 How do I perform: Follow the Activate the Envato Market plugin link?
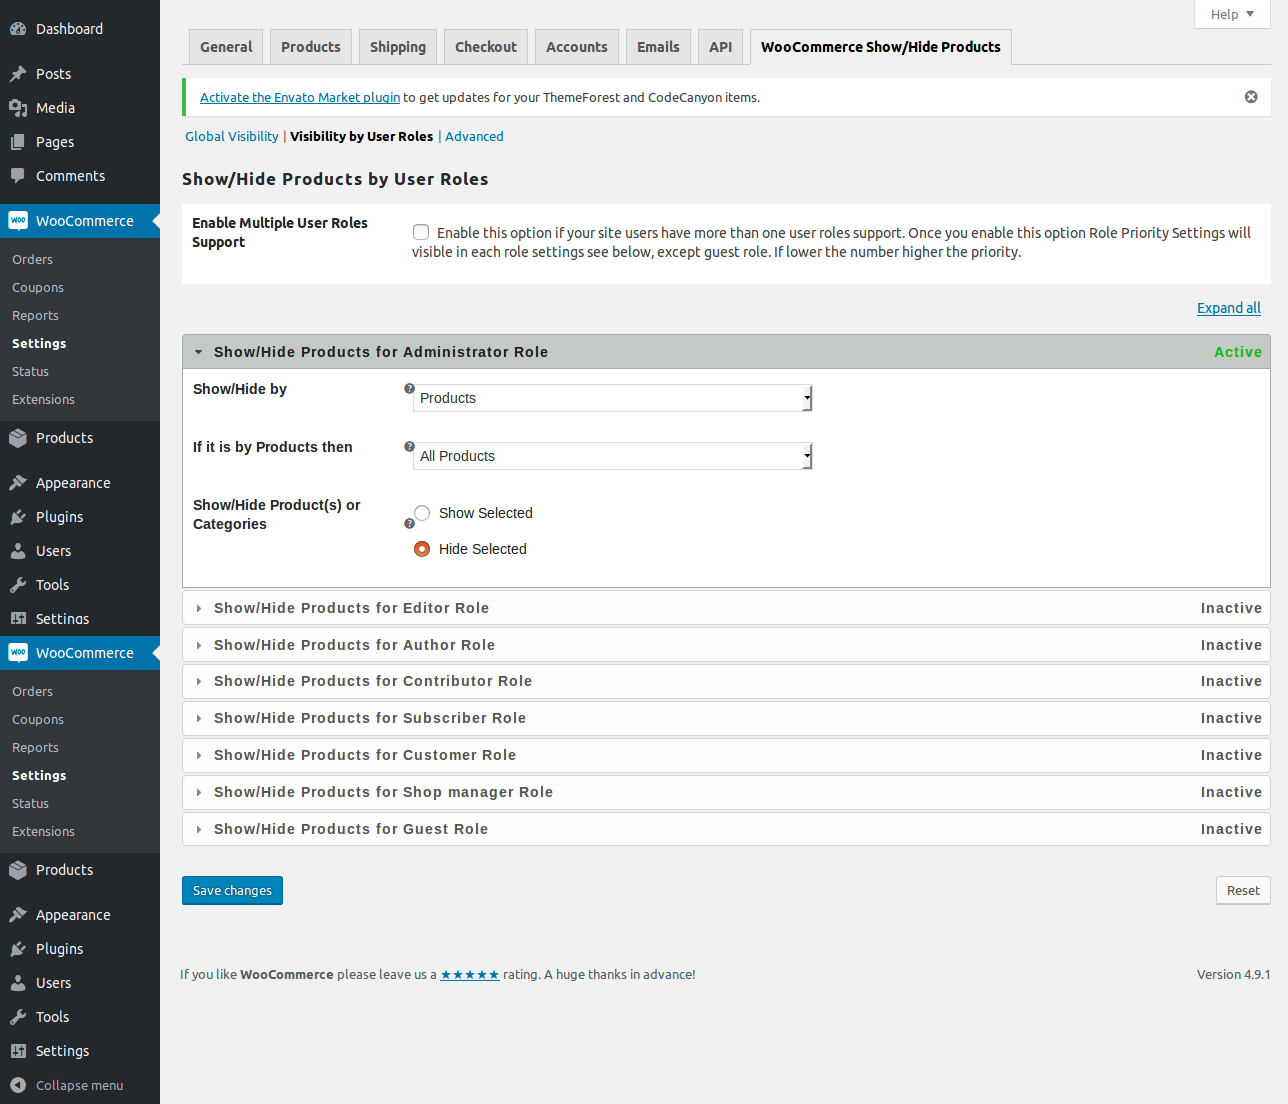pos(300,97)
